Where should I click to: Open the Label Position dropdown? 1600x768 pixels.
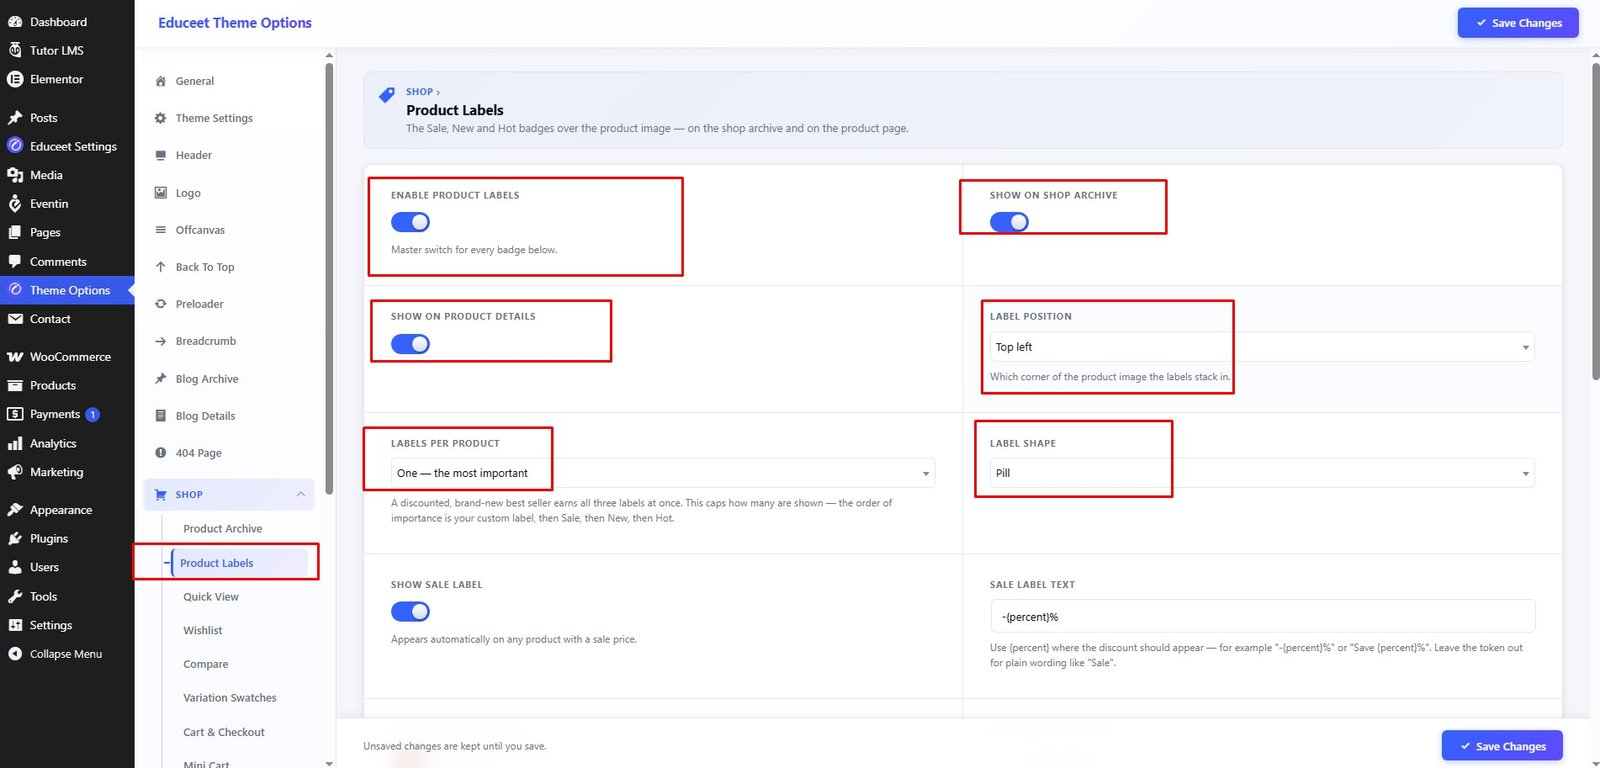1262,347
